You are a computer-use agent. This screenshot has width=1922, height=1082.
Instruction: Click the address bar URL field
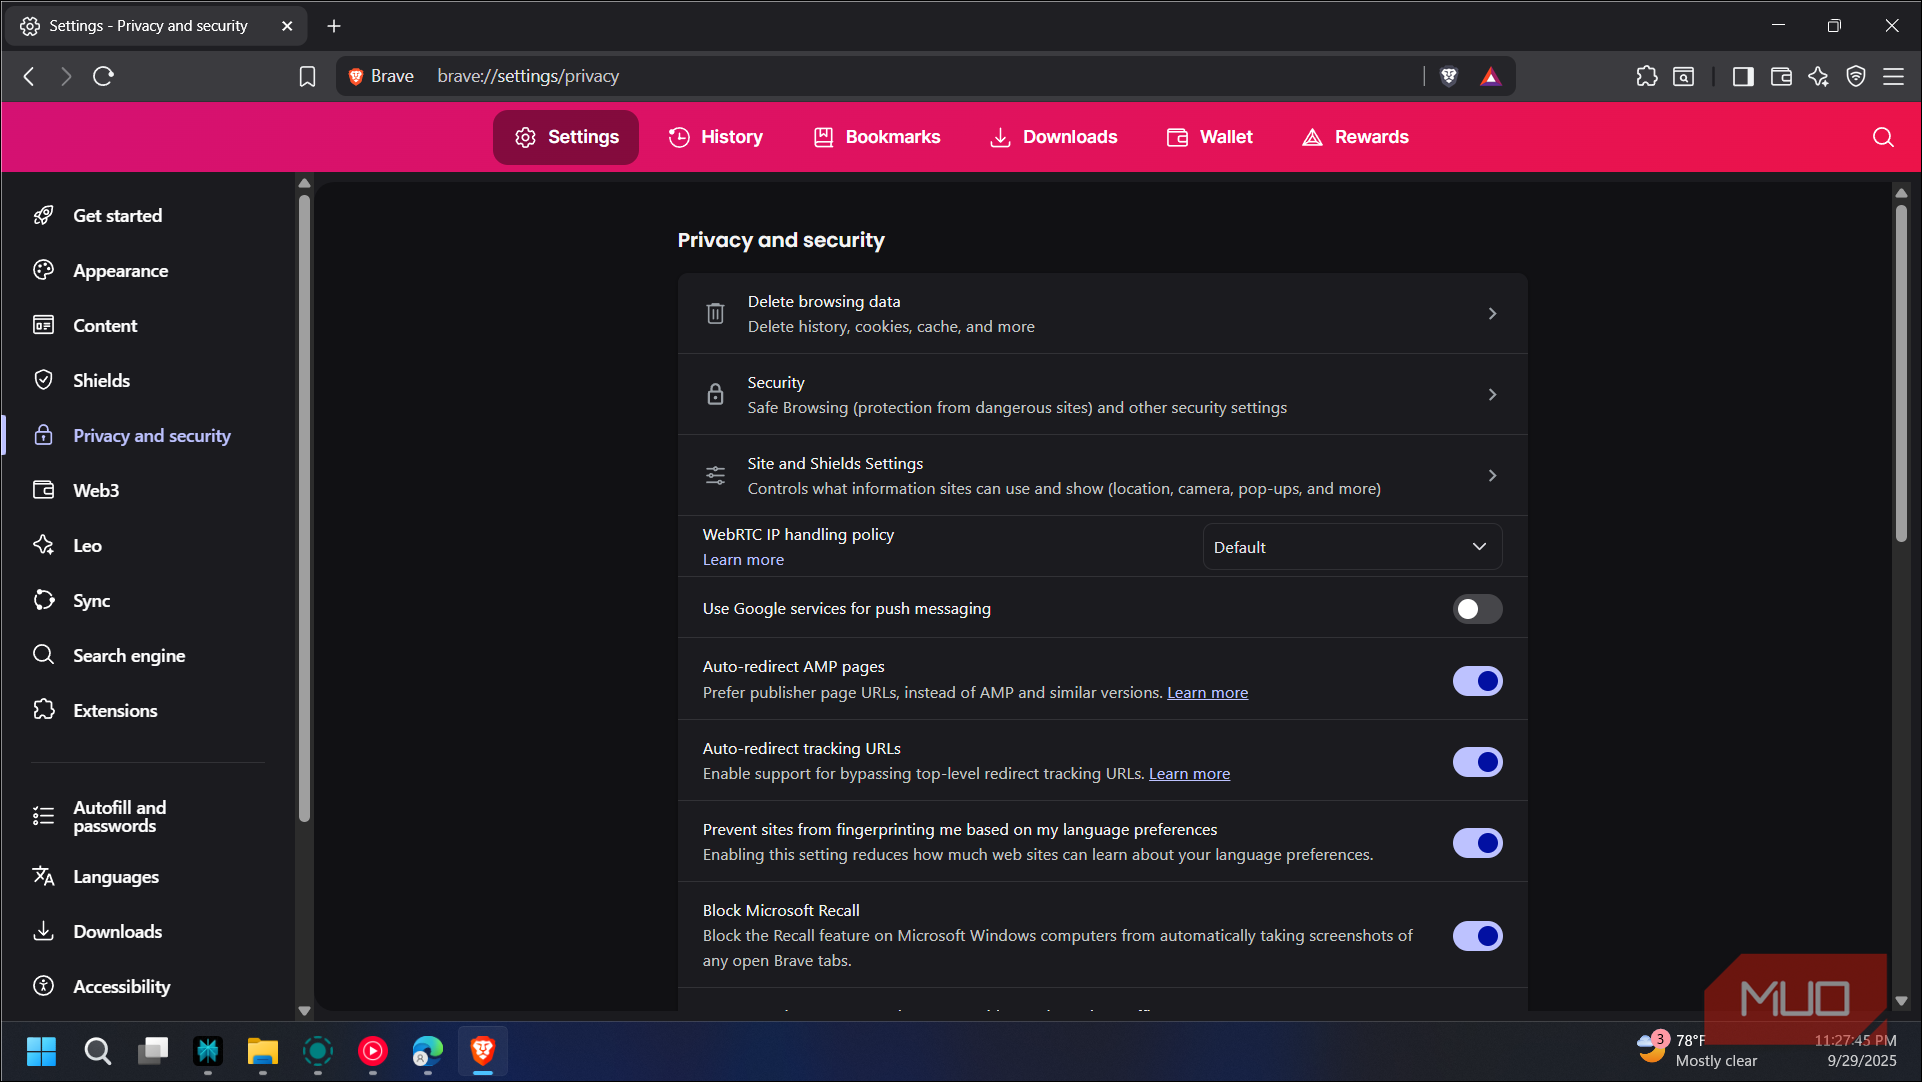[926, 76]
